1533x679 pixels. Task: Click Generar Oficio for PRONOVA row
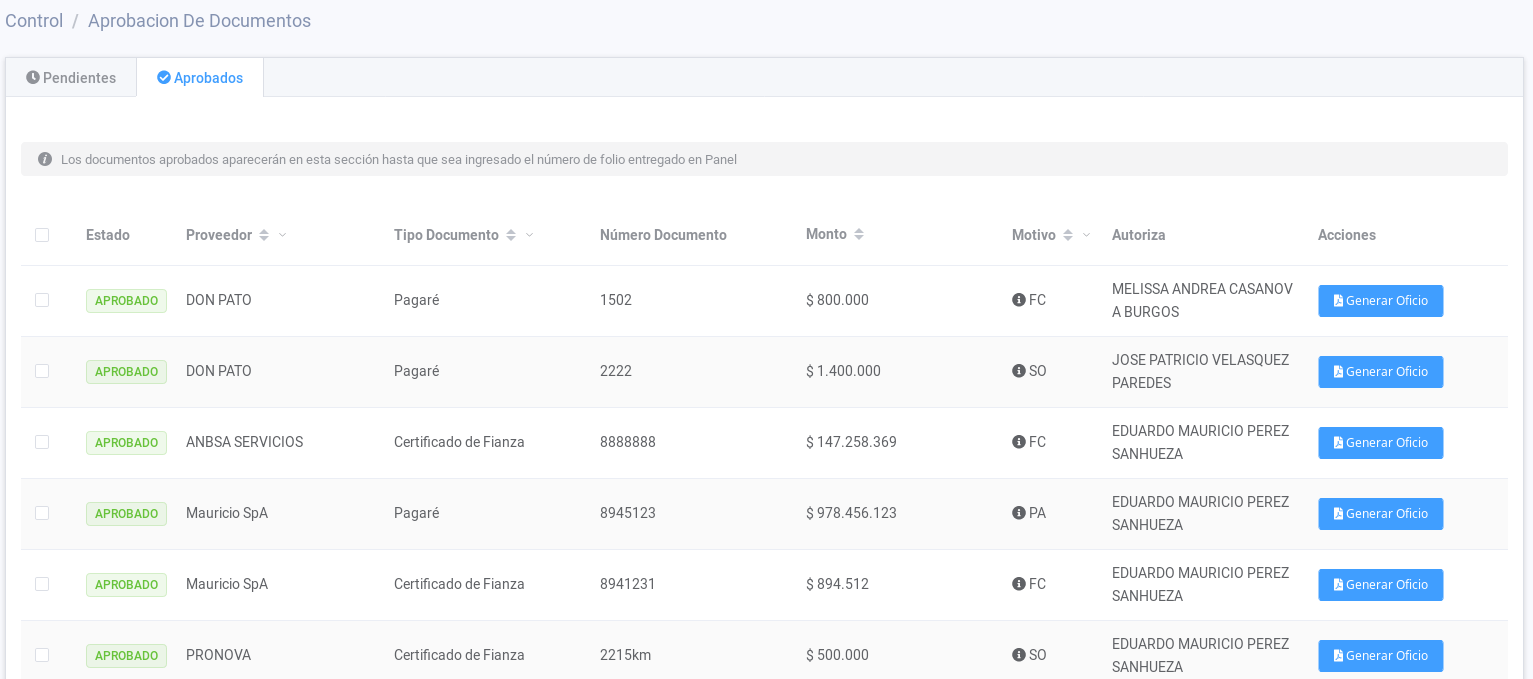point(1380,655)
